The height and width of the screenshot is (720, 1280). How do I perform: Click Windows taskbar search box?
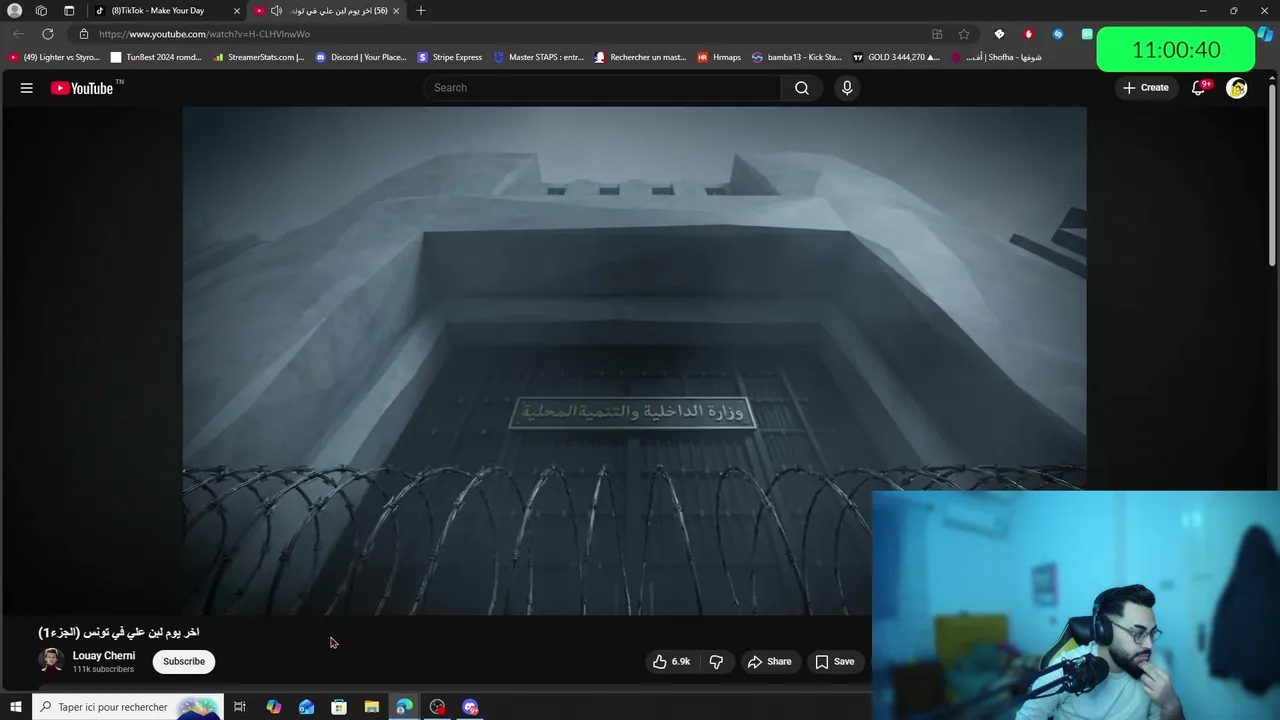click(126, 707)
